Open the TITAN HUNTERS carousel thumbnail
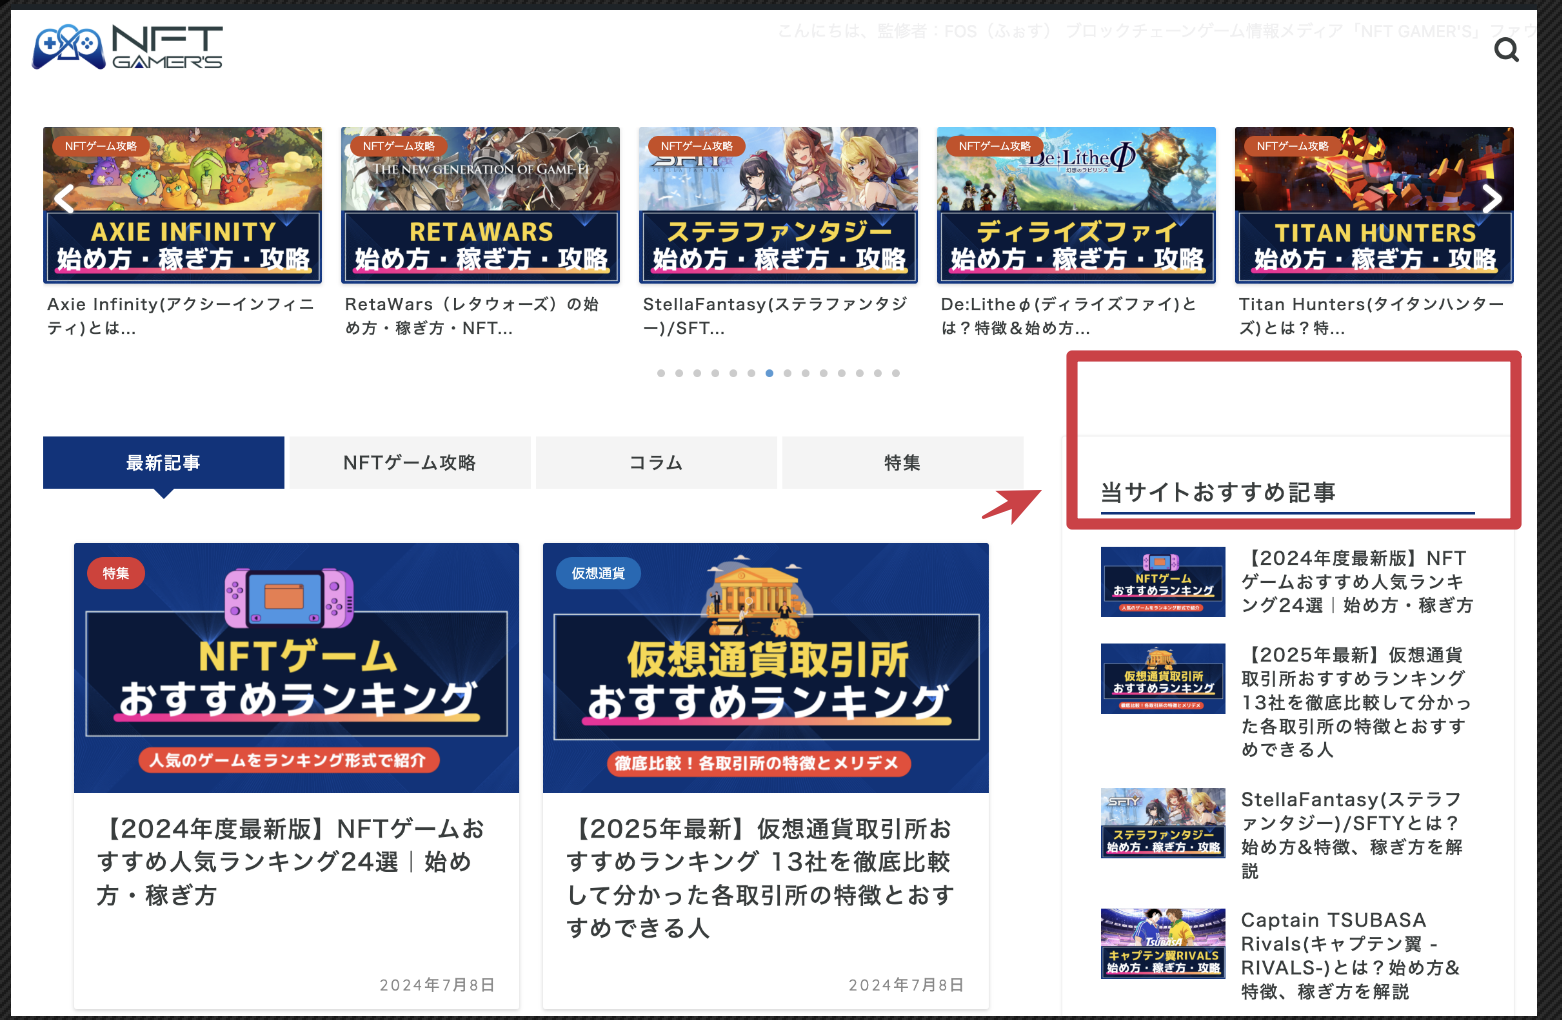Viewport: 1562px width, 1020px height. tap(1374, 205)
